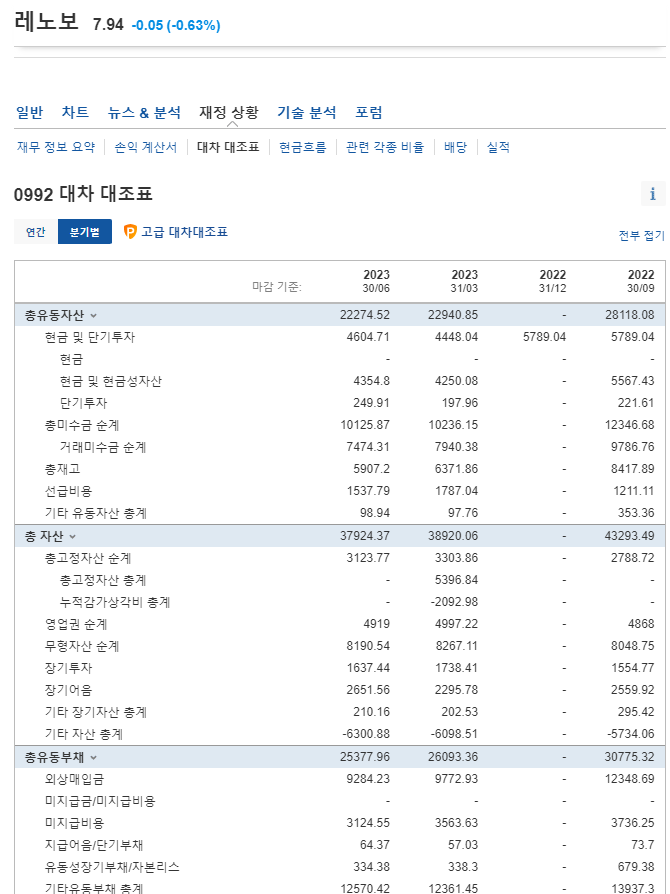This screenshot has height=894, width=670.
Task: Open the 배당 dividends page
Action: pos(456,147)
